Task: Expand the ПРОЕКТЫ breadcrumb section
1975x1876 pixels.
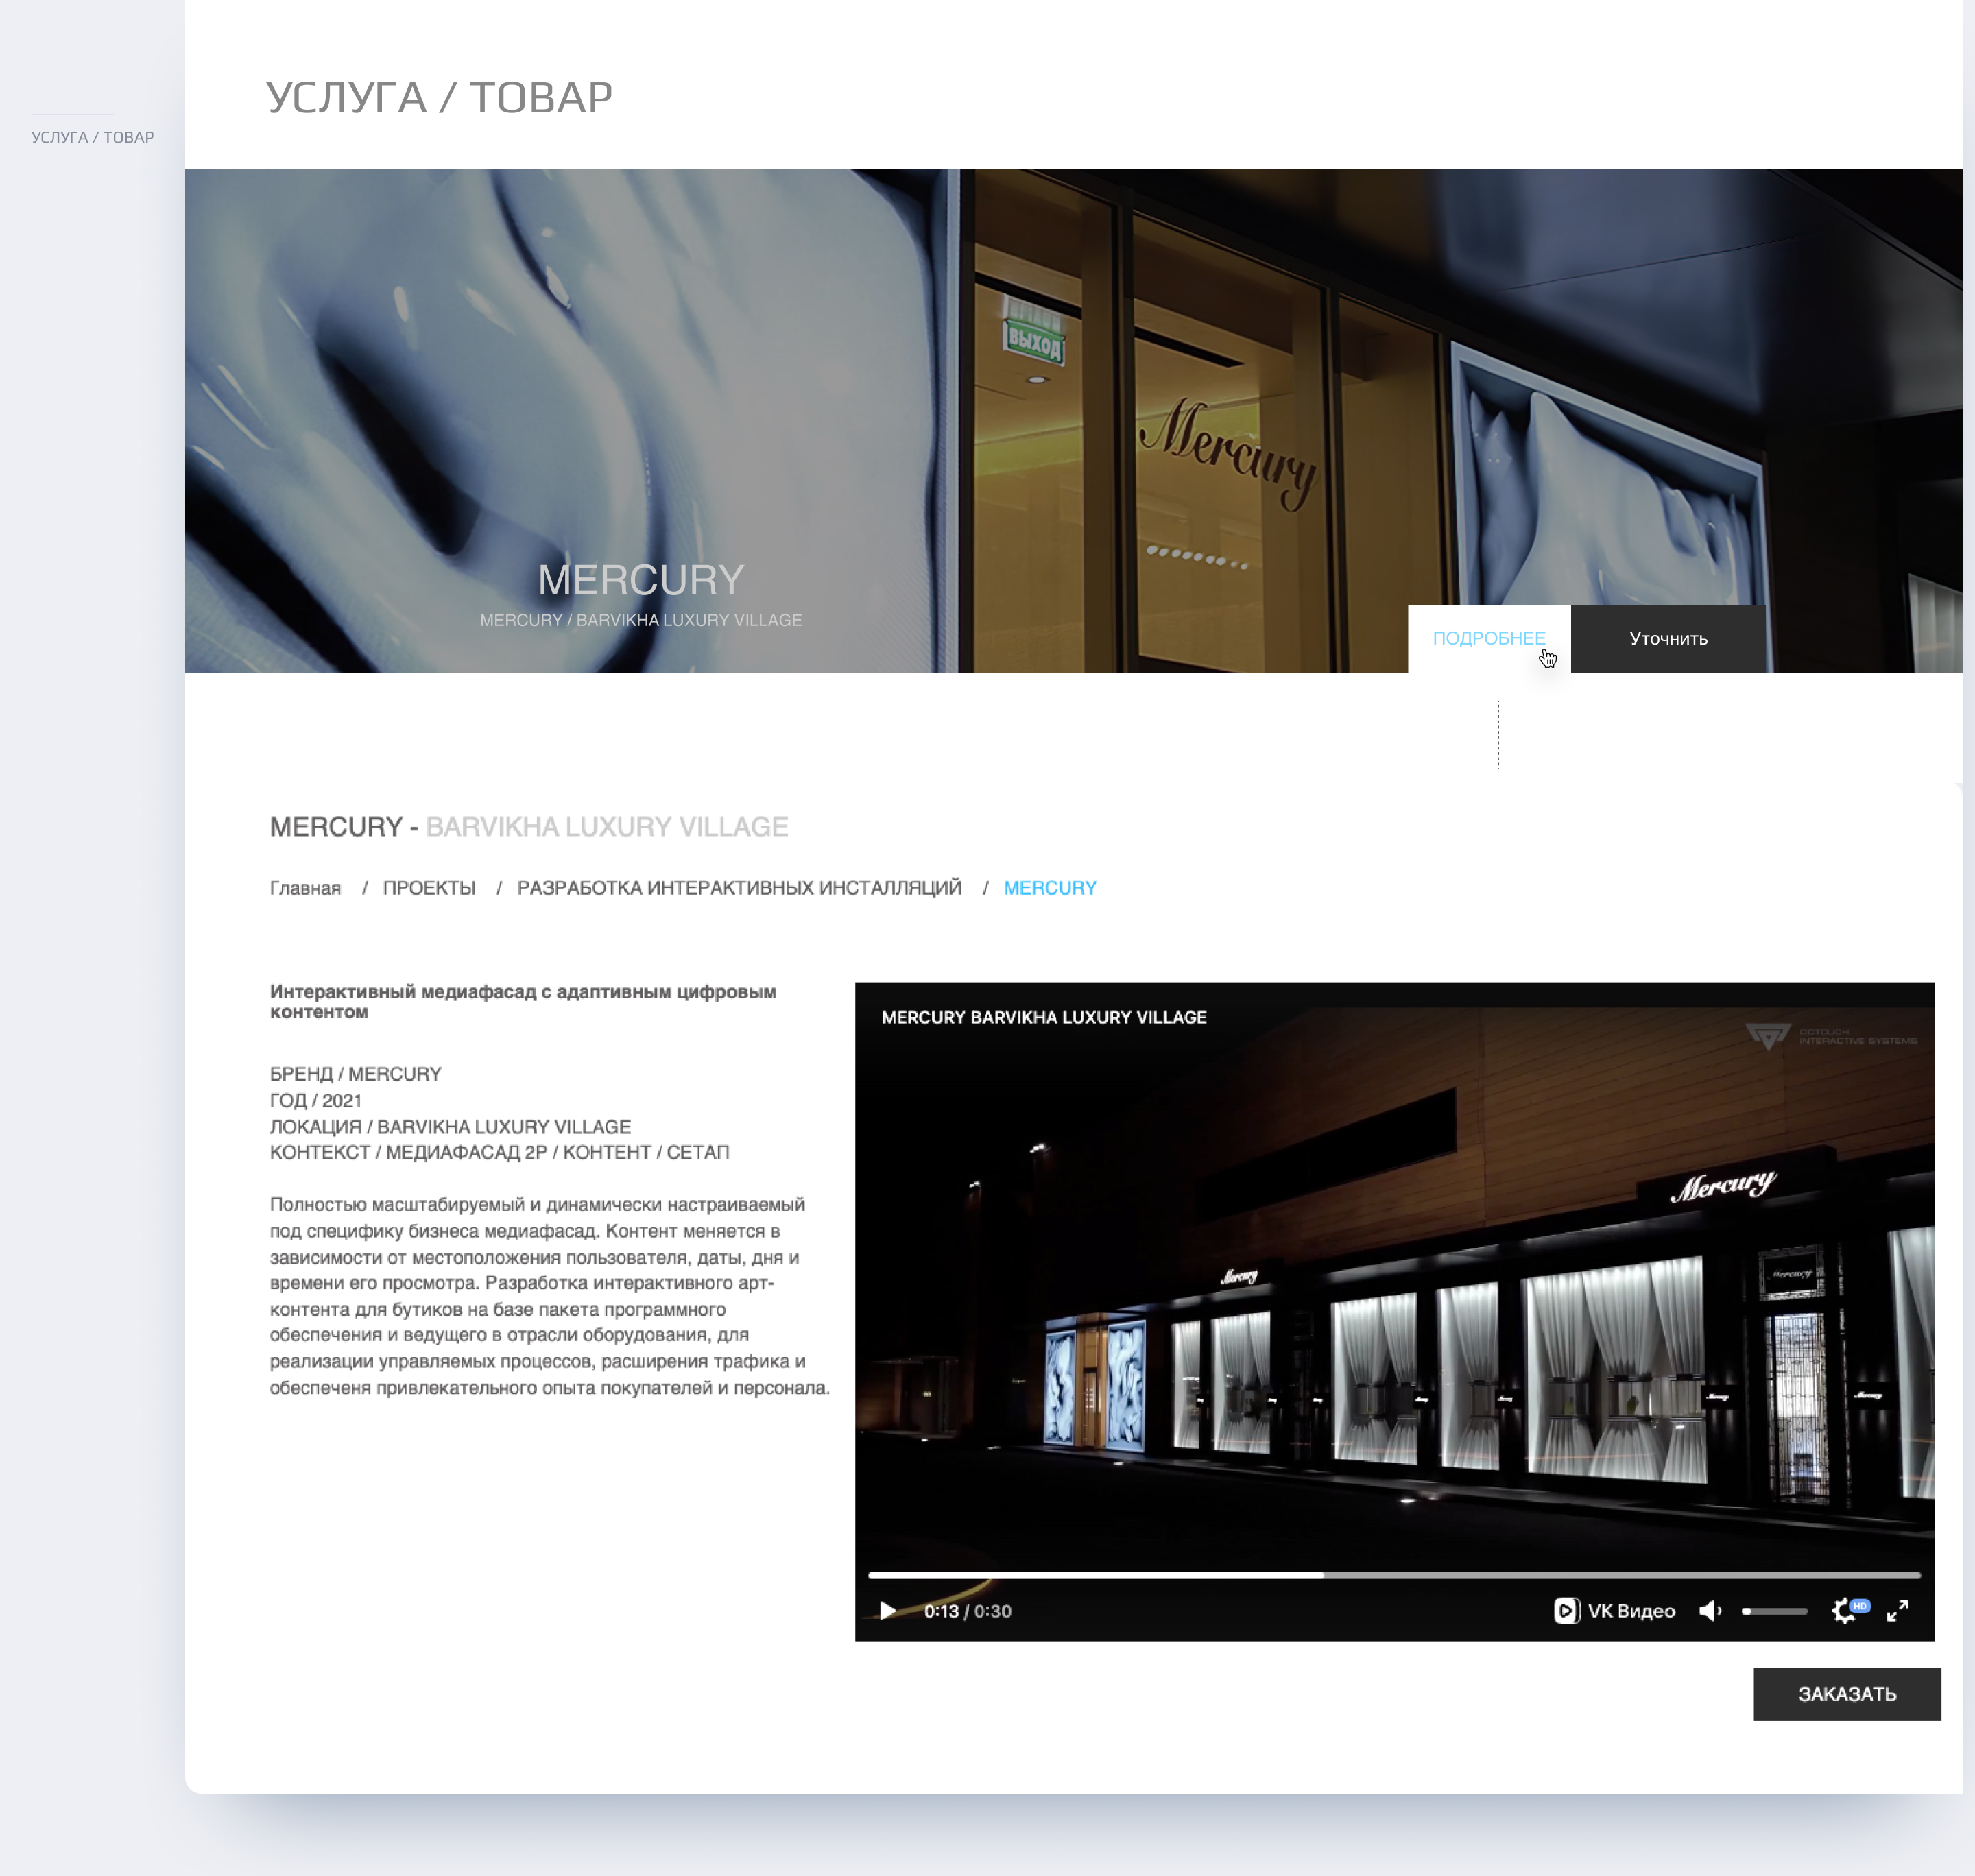Action: click(429, 887)
